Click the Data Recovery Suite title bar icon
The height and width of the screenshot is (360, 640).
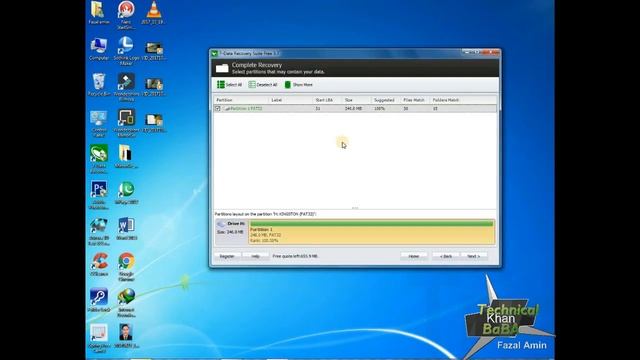click(214, 53)
